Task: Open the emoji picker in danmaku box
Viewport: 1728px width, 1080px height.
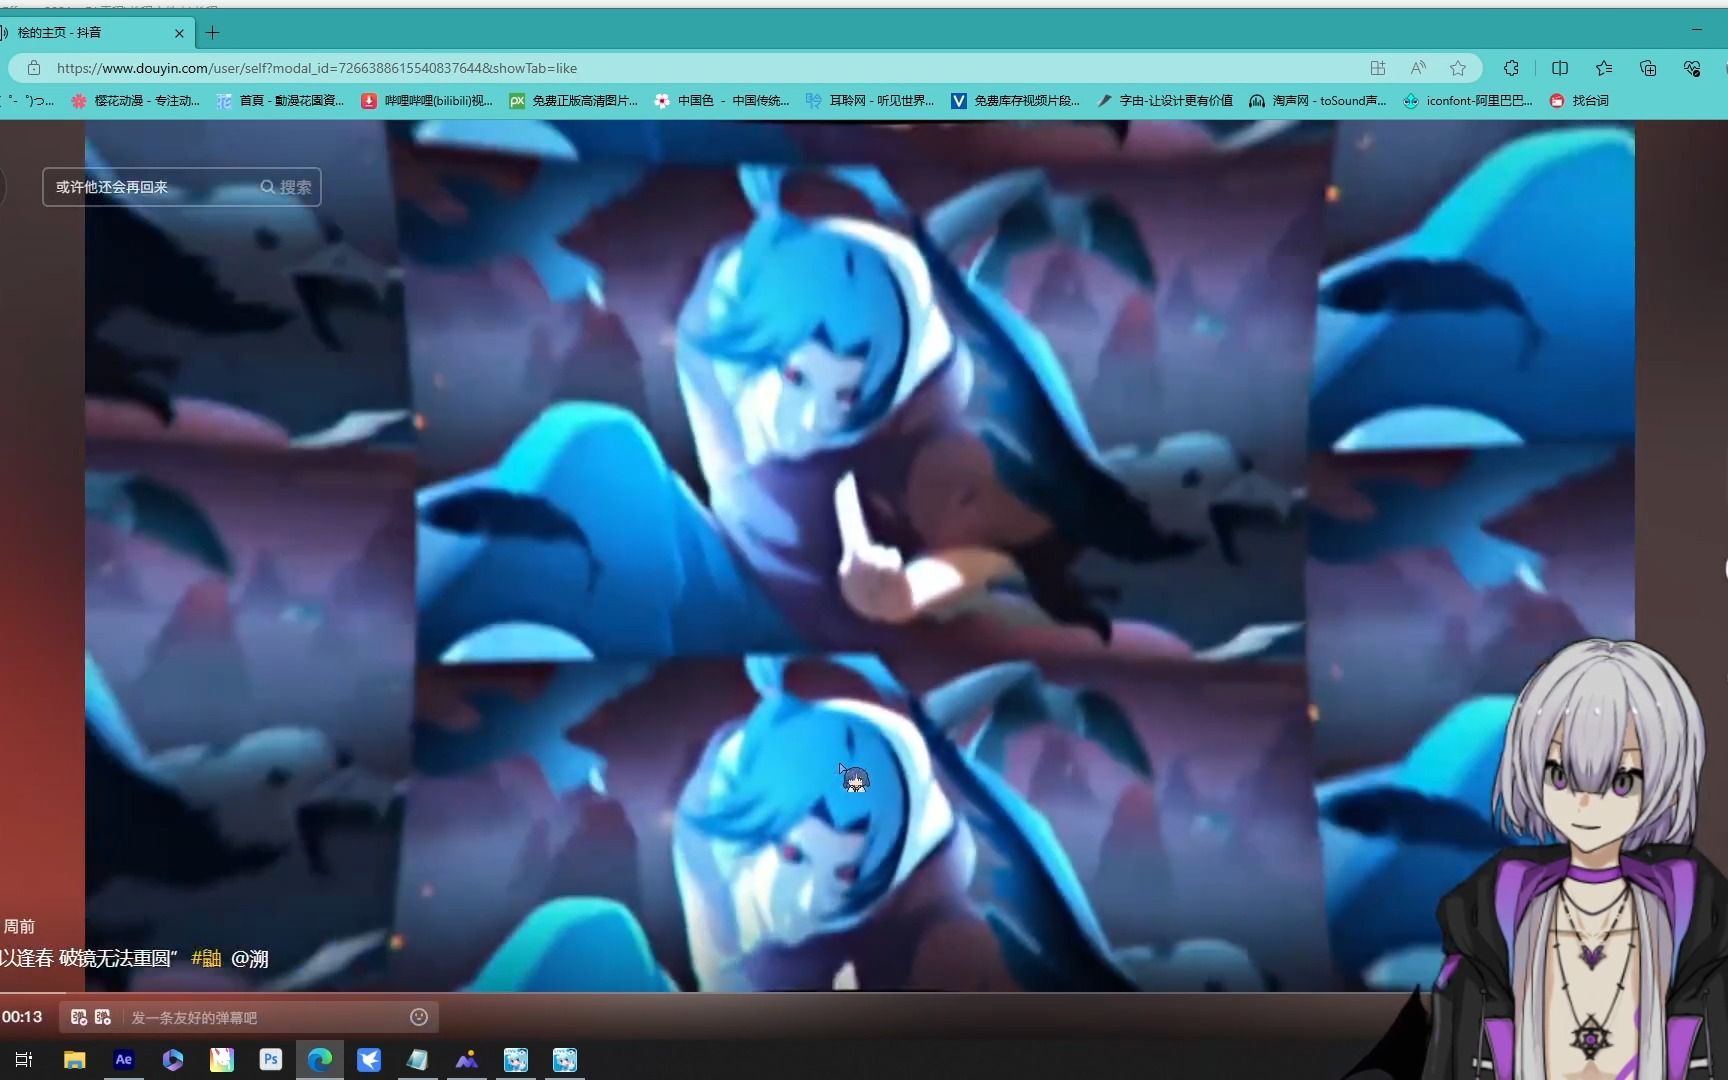Action: pos(419,1017)
